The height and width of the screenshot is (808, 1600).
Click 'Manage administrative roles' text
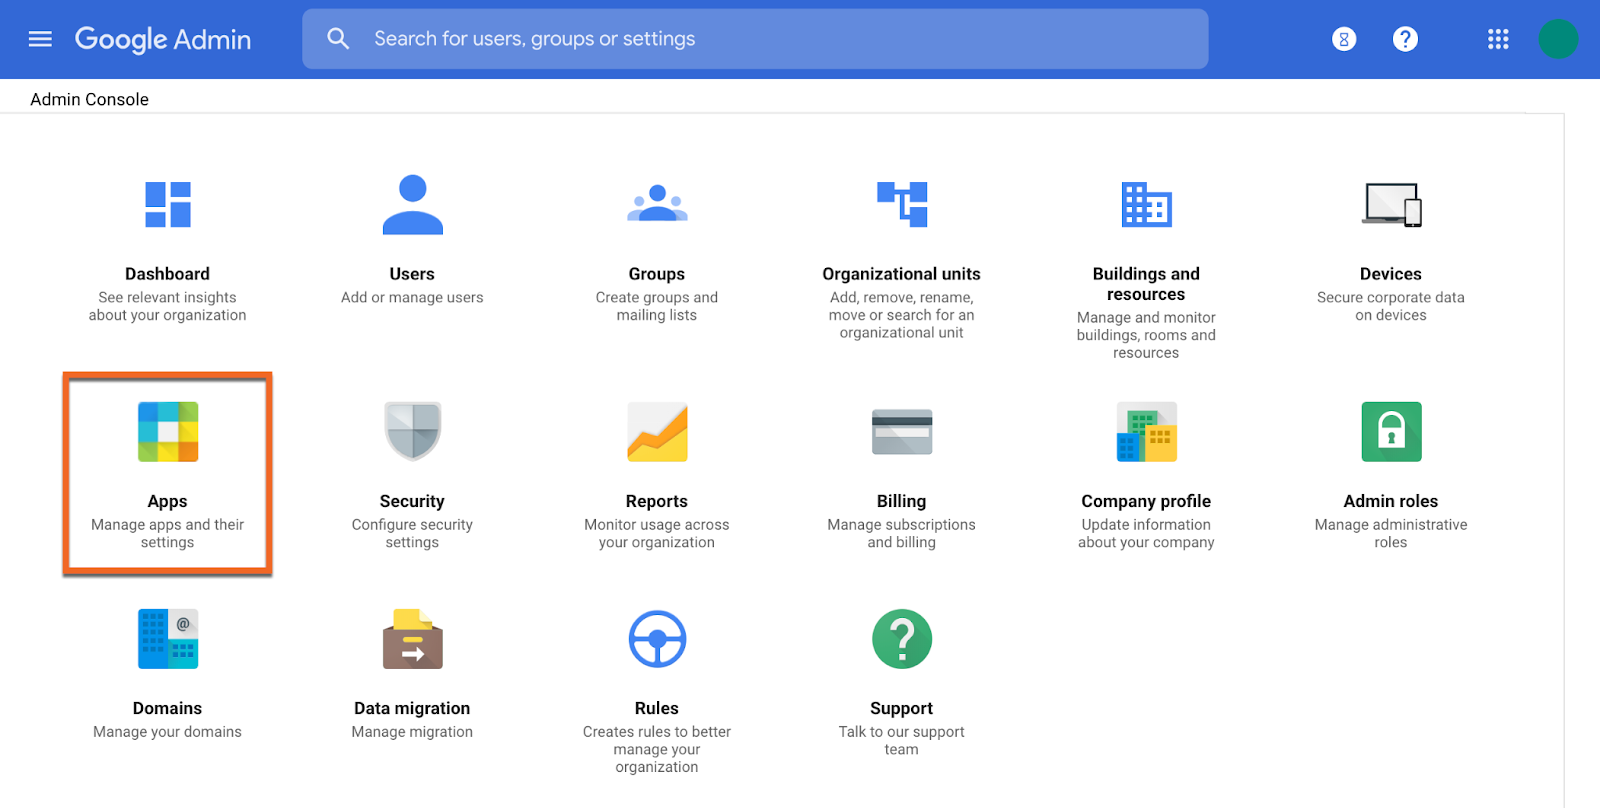point(1391,533)
